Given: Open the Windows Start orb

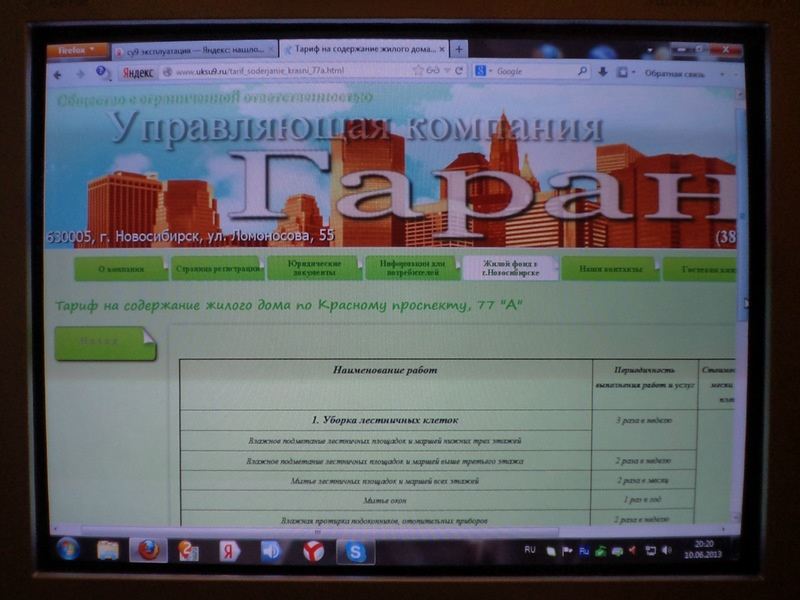Looking at the screenshot, I should (68, 550).
